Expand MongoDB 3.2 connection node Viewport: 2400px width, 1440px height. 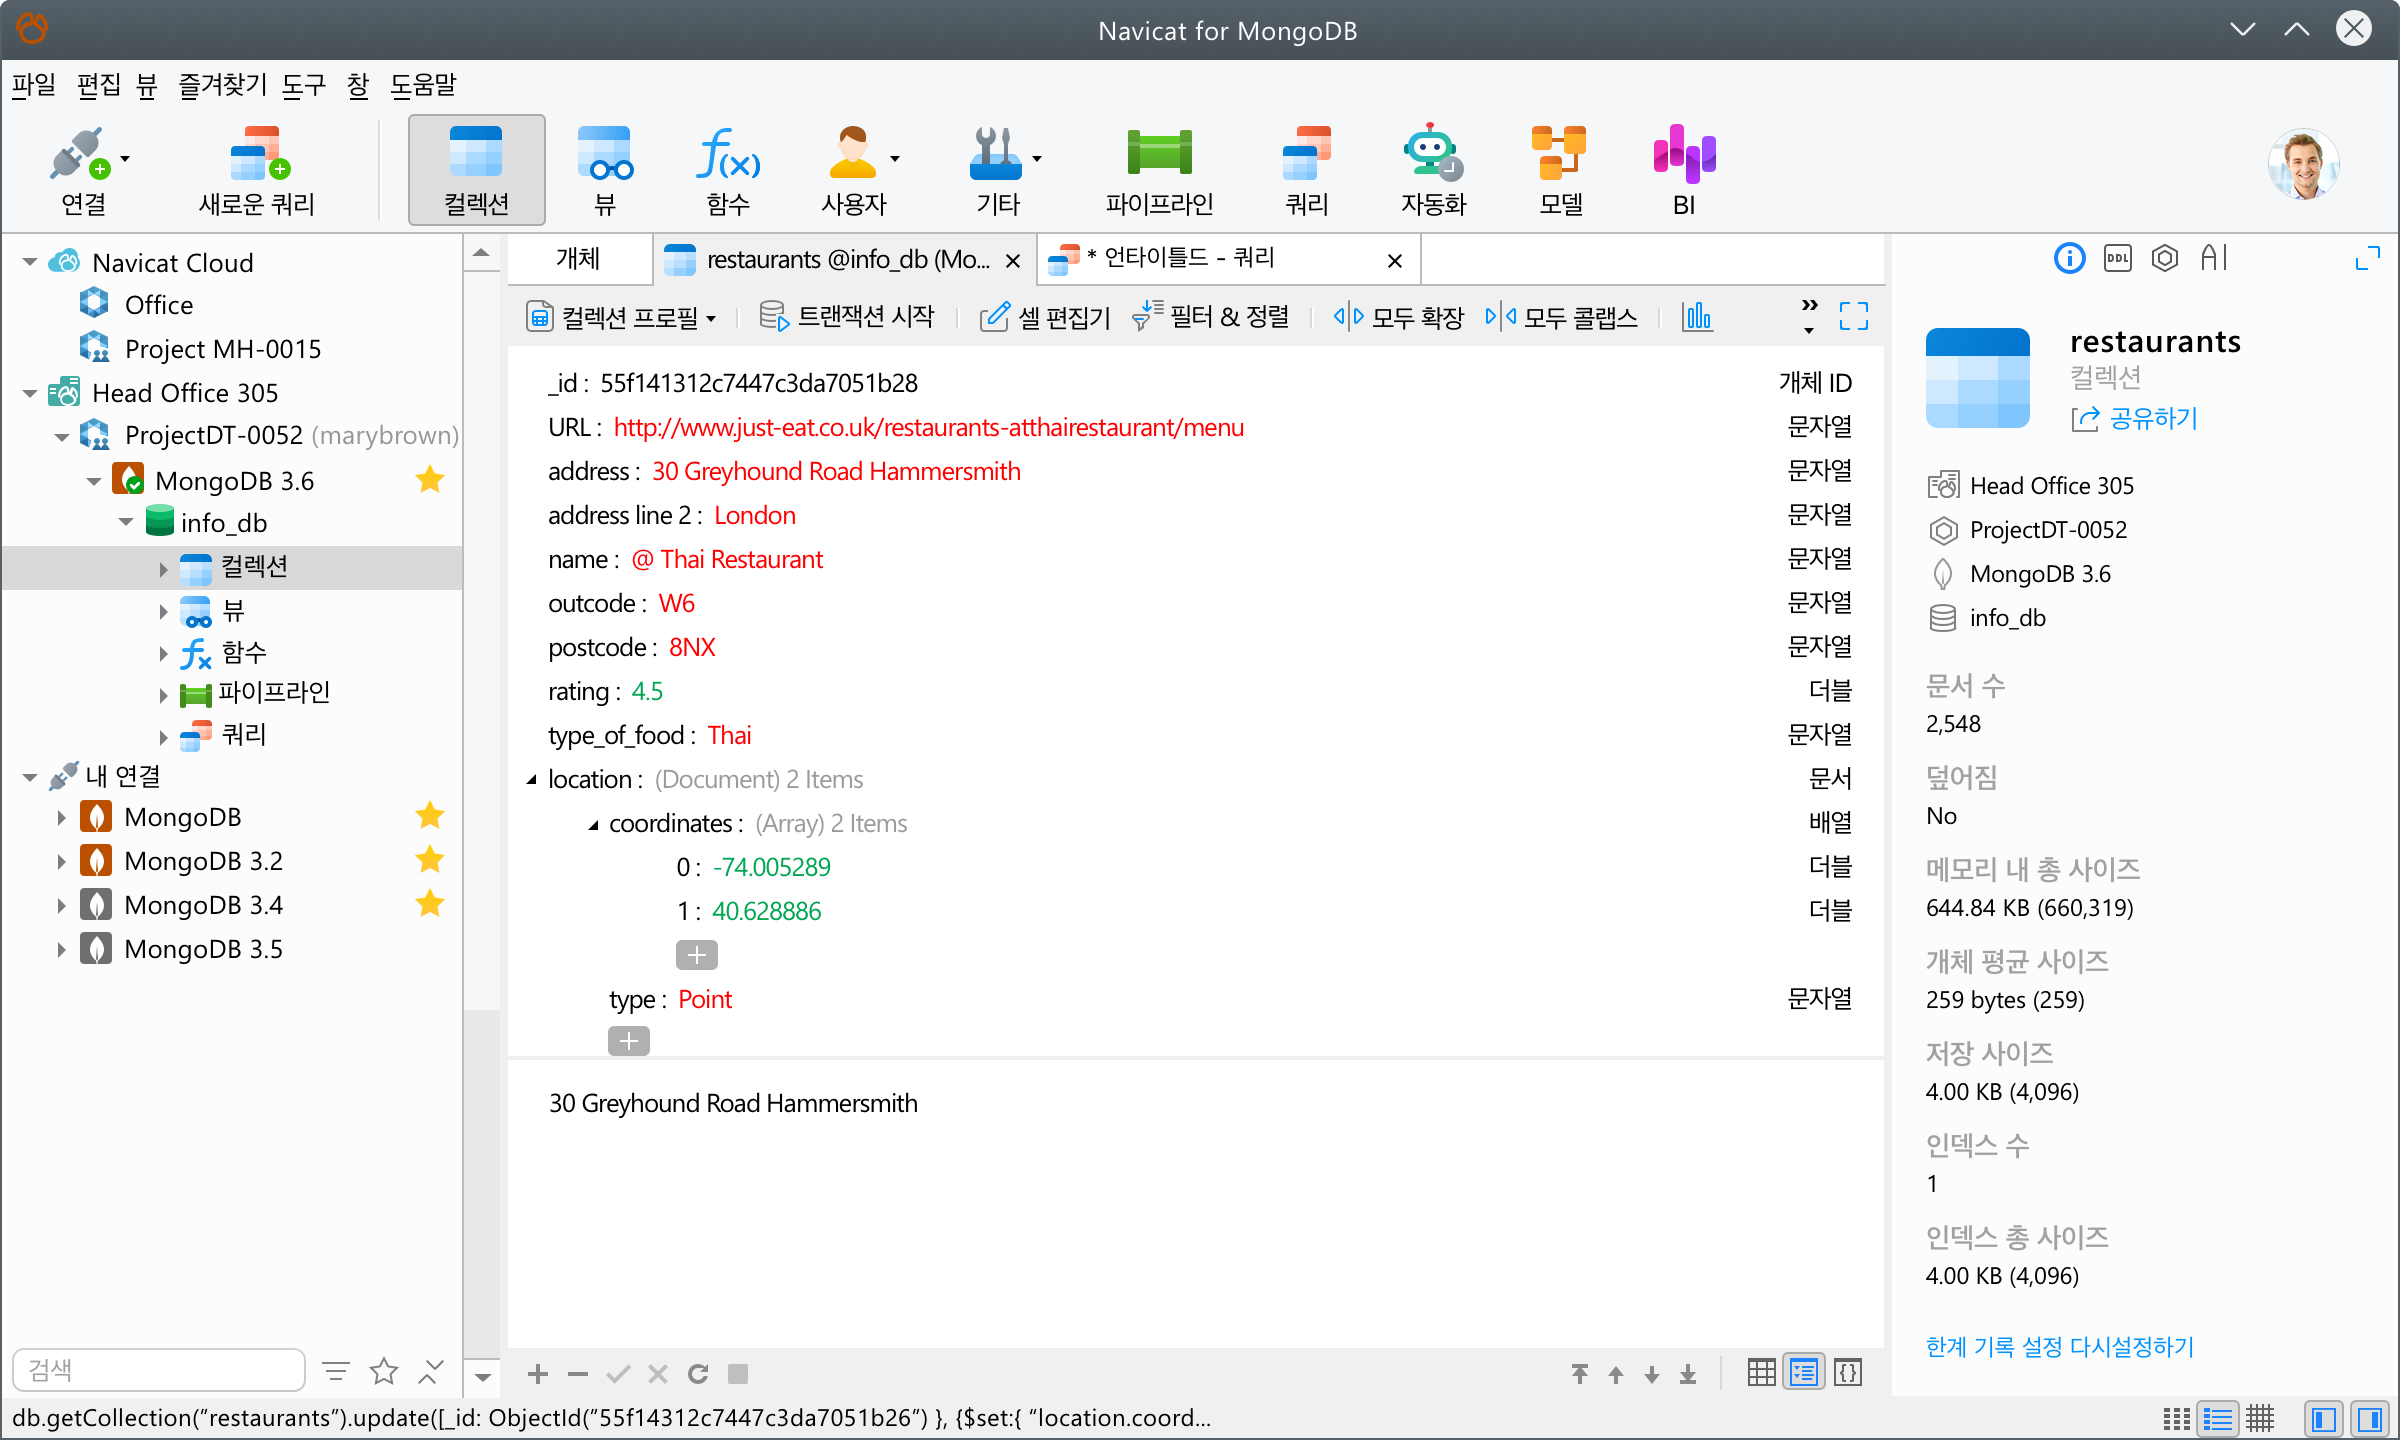pyautogui.click(x=61, y=861)
